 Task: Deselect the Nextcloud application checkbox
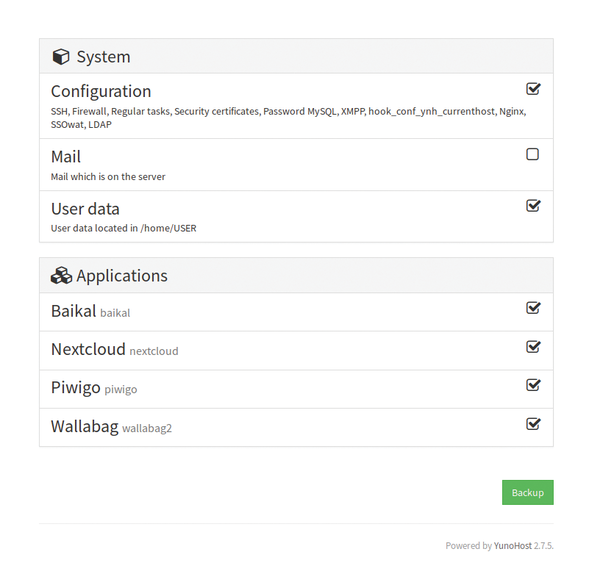pos(533,347)
